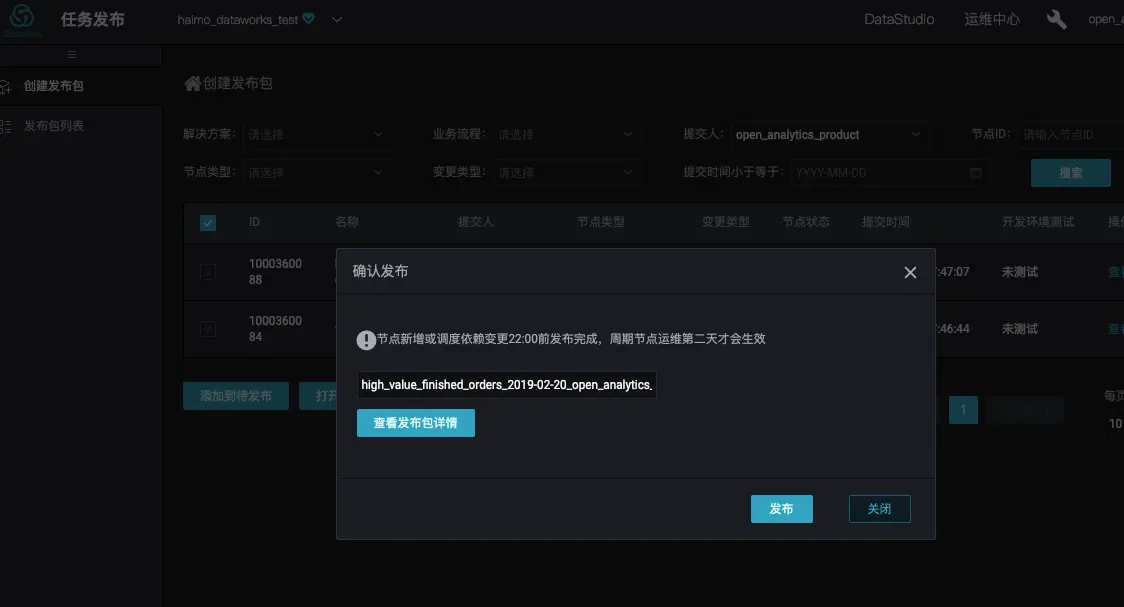This screenshot has height=607, width=1124.
Task: Expand the haimo_dataworks_test workspace dropdown
Action: tap(337, 19)
